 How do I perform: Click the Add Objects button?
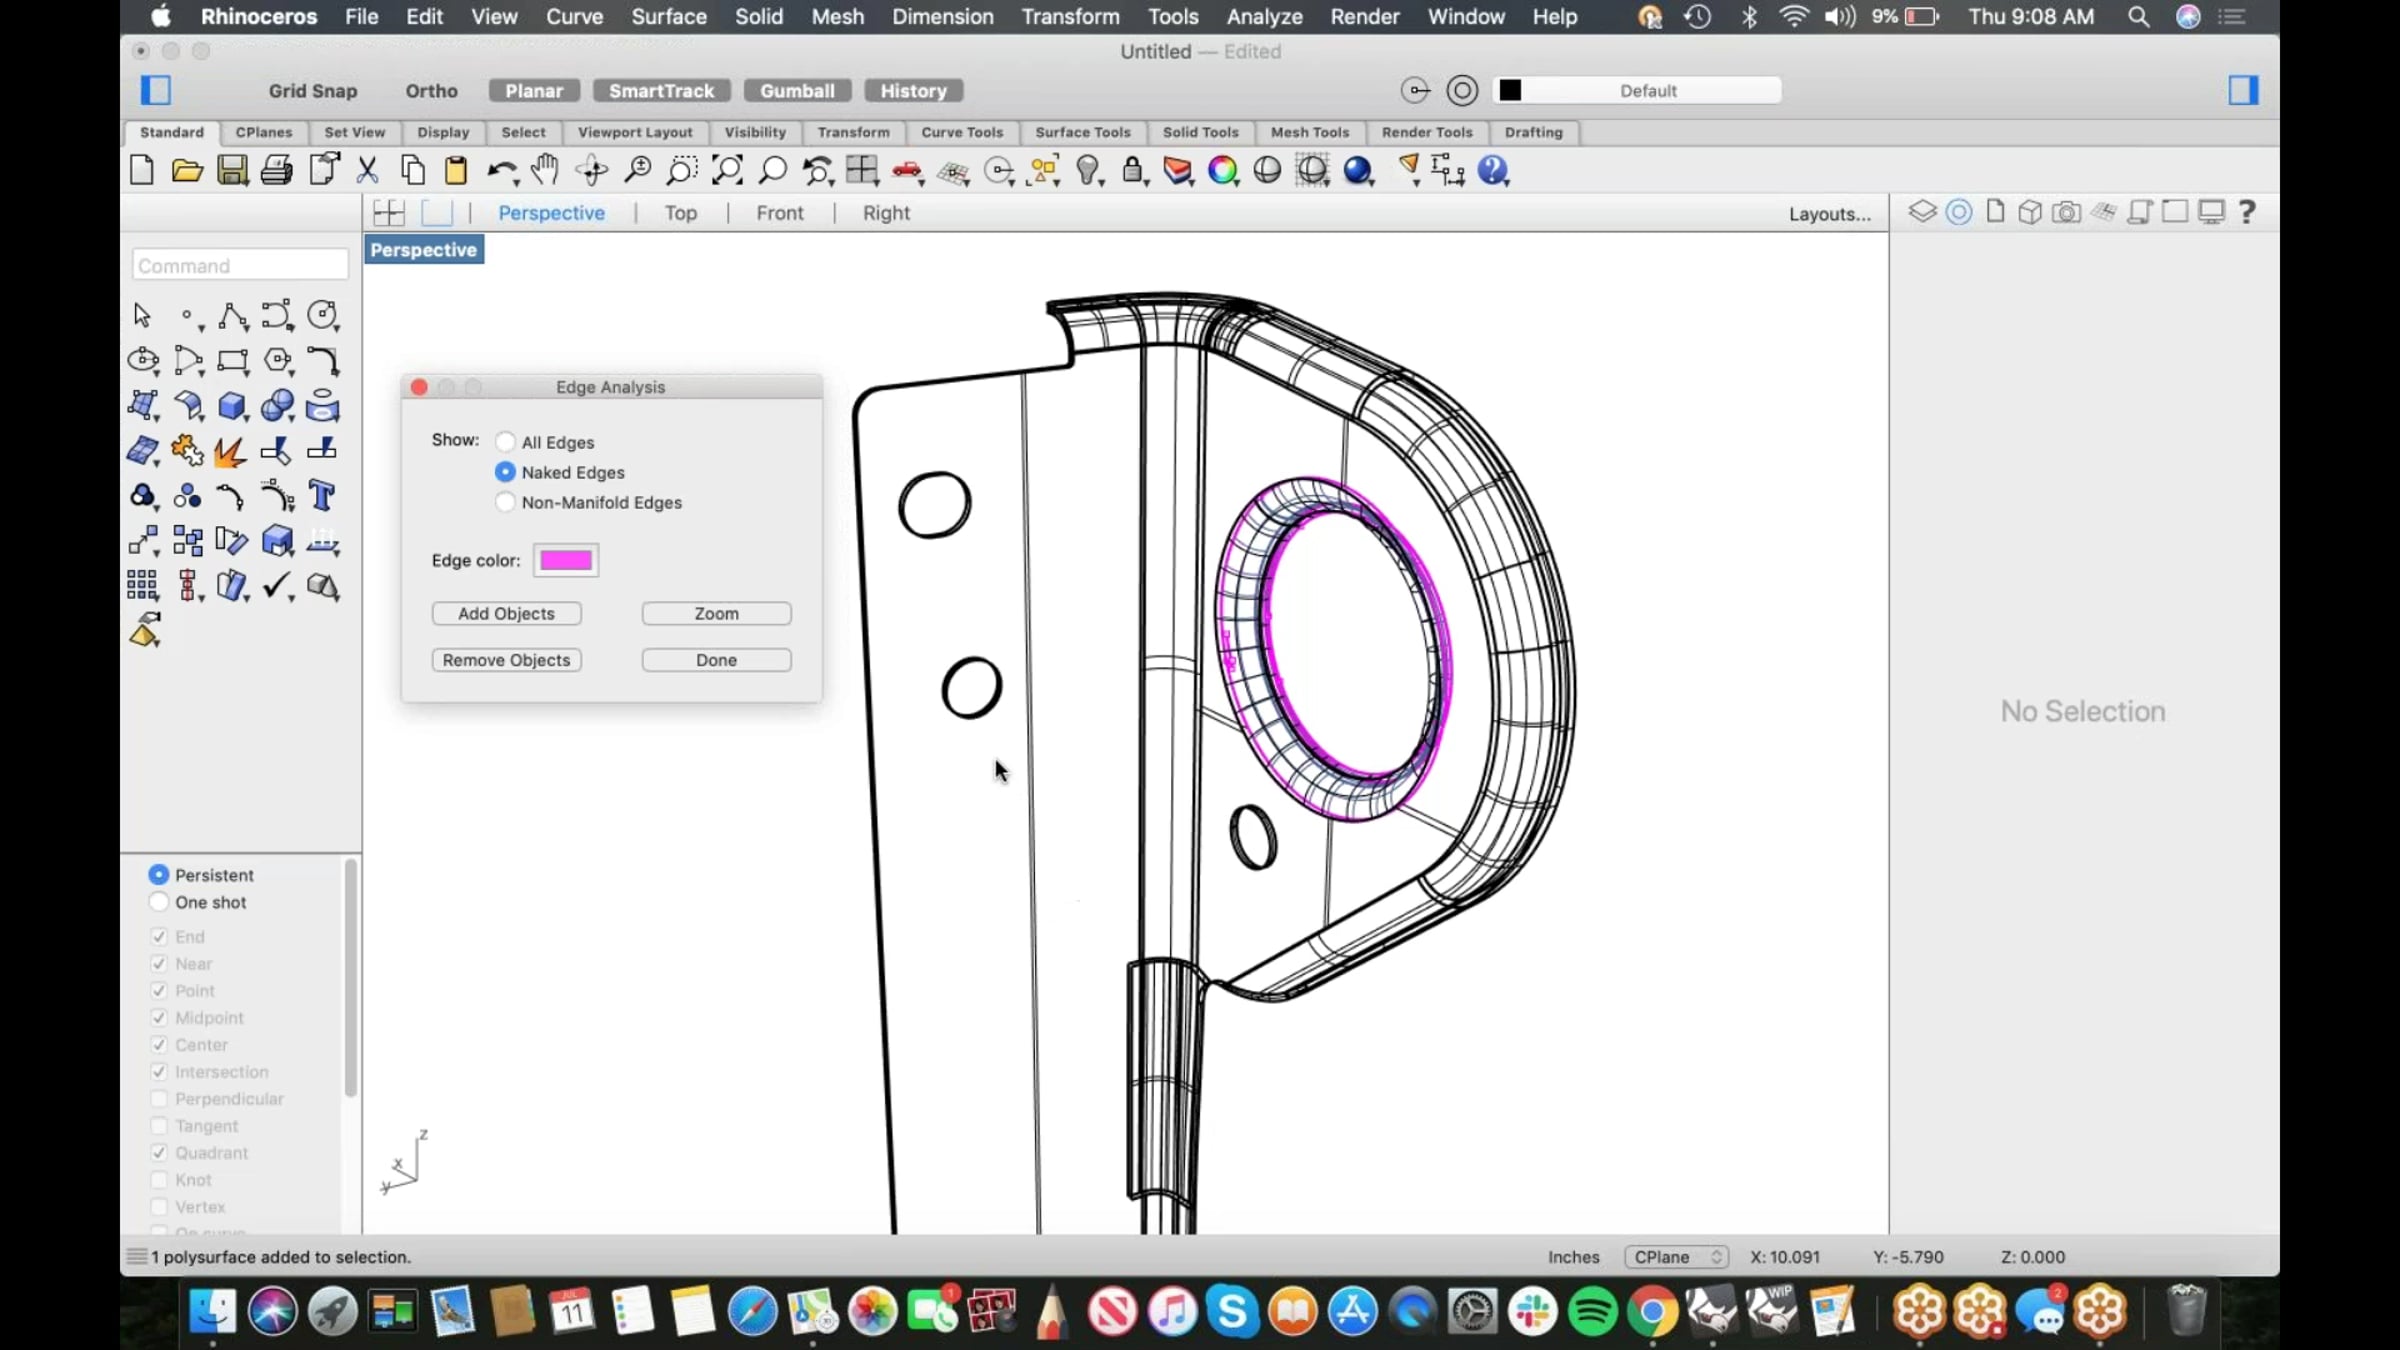click(506, 614)
